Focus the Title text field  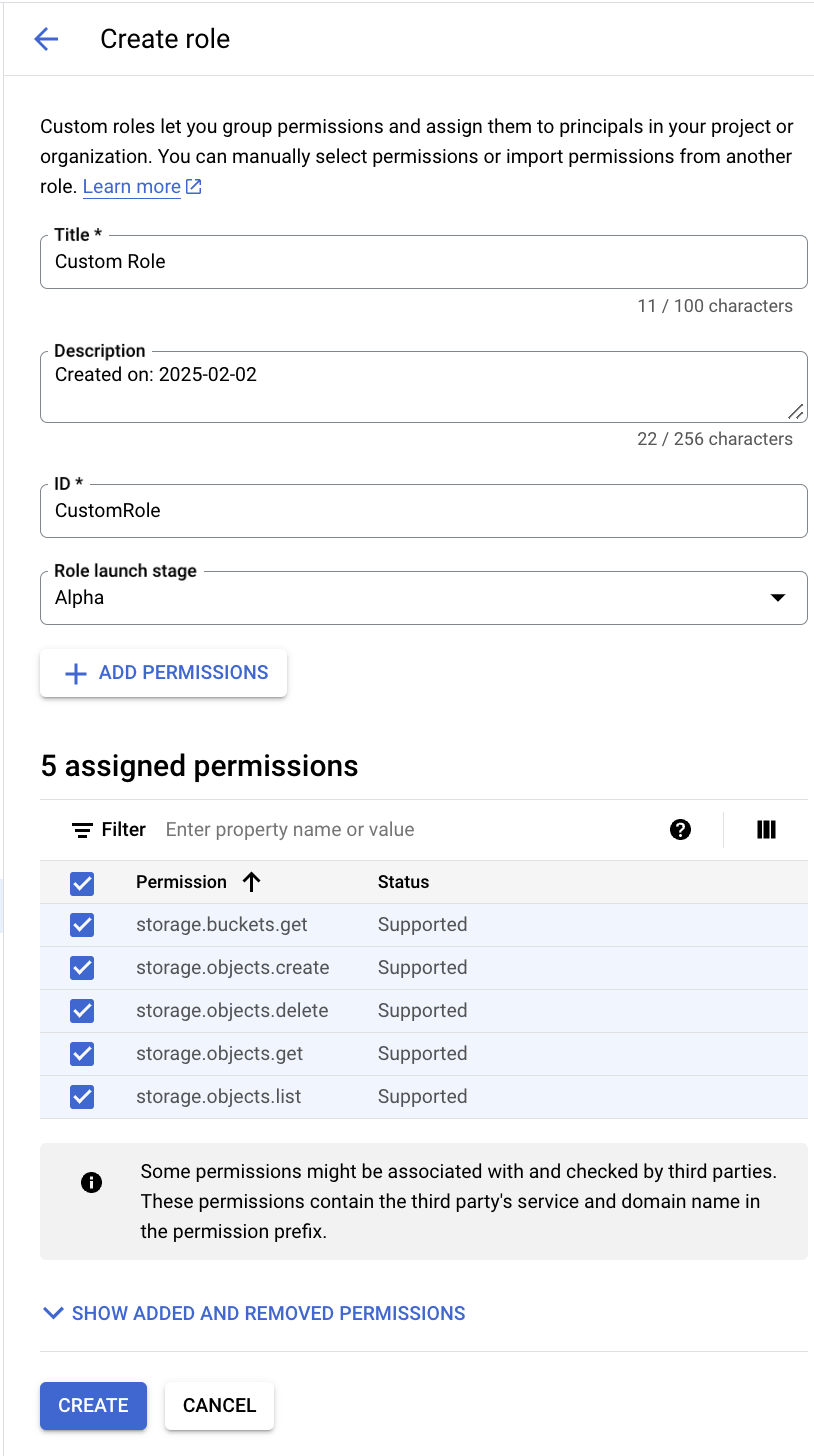(423, 262)
